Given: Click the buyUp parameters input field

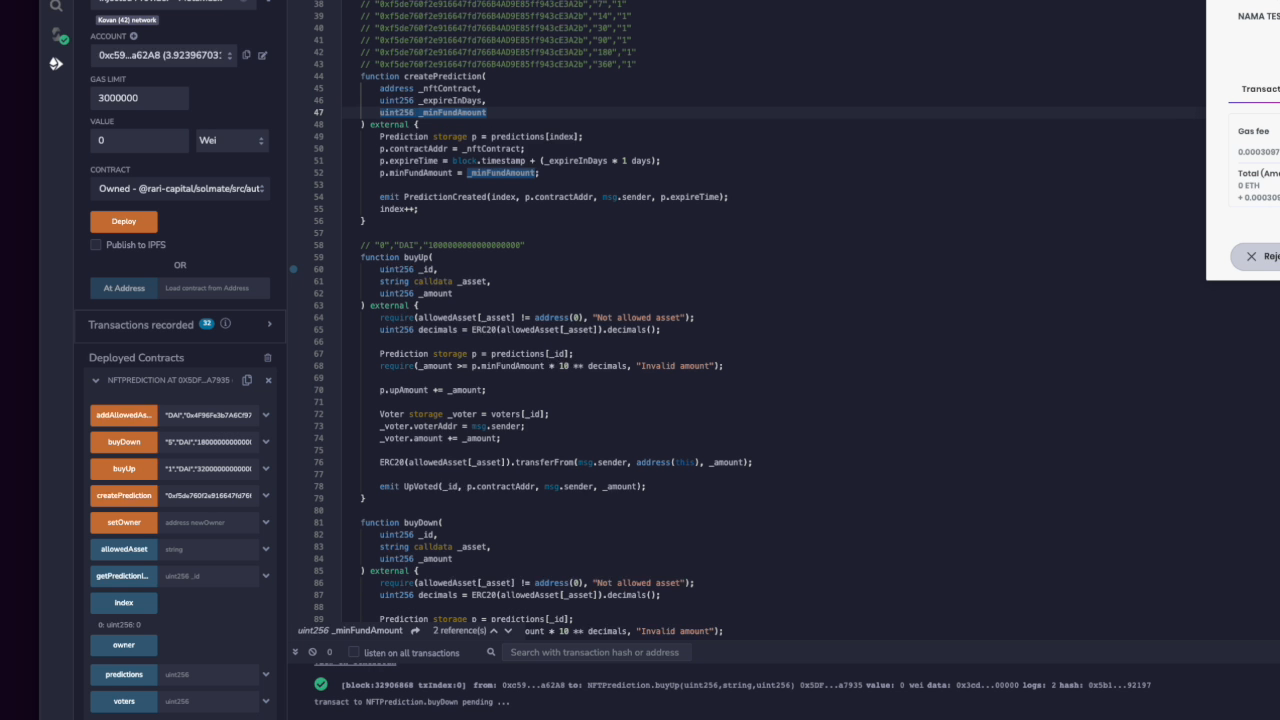Looking at the screenshot, I should coord(208,469).
